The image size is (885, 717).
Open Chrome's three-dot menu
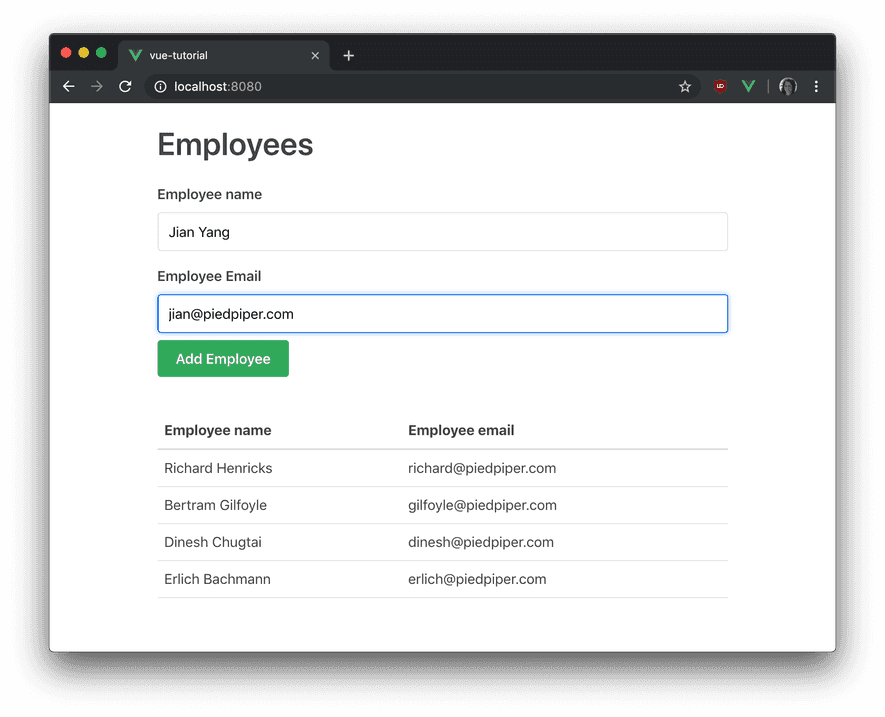coord(816,86)
